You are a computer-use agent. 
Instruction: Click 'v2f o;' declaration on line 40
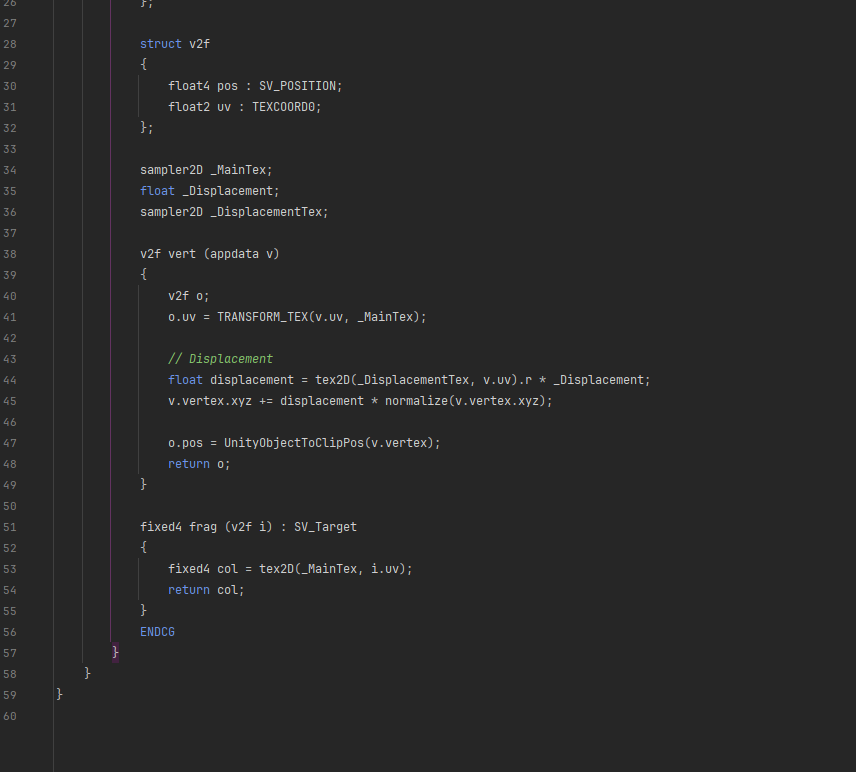click(x=189, y=296)
